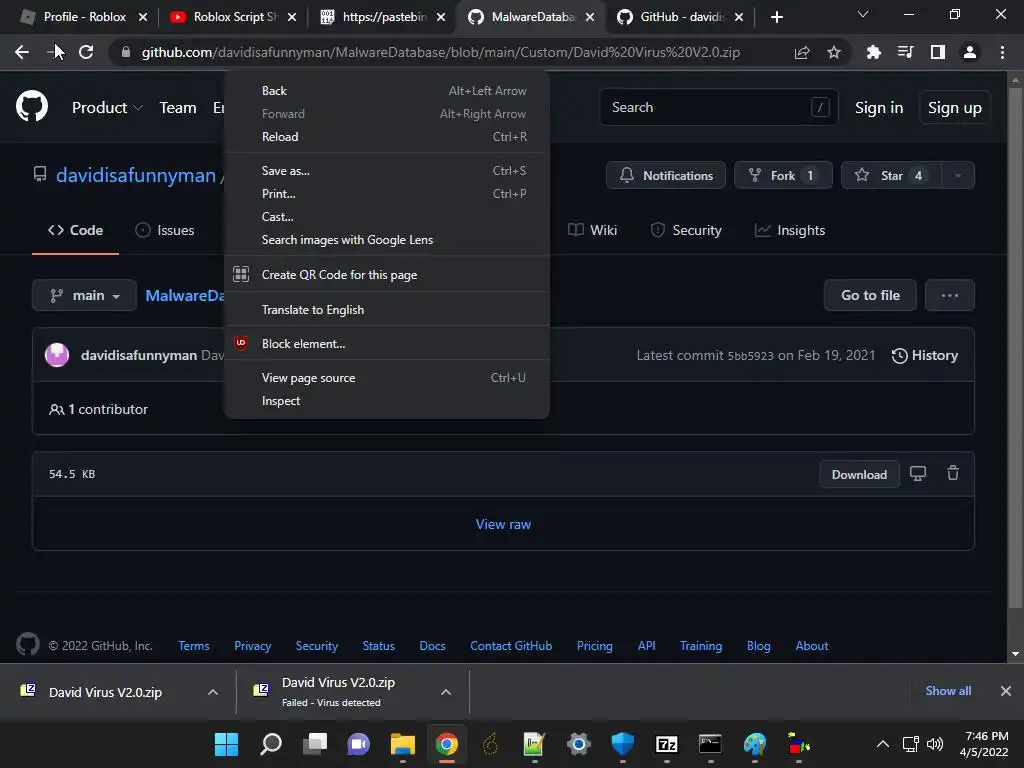Choose Search images with Google Lens
This screenshot has height=768, width=1024.
pos(387,240)
